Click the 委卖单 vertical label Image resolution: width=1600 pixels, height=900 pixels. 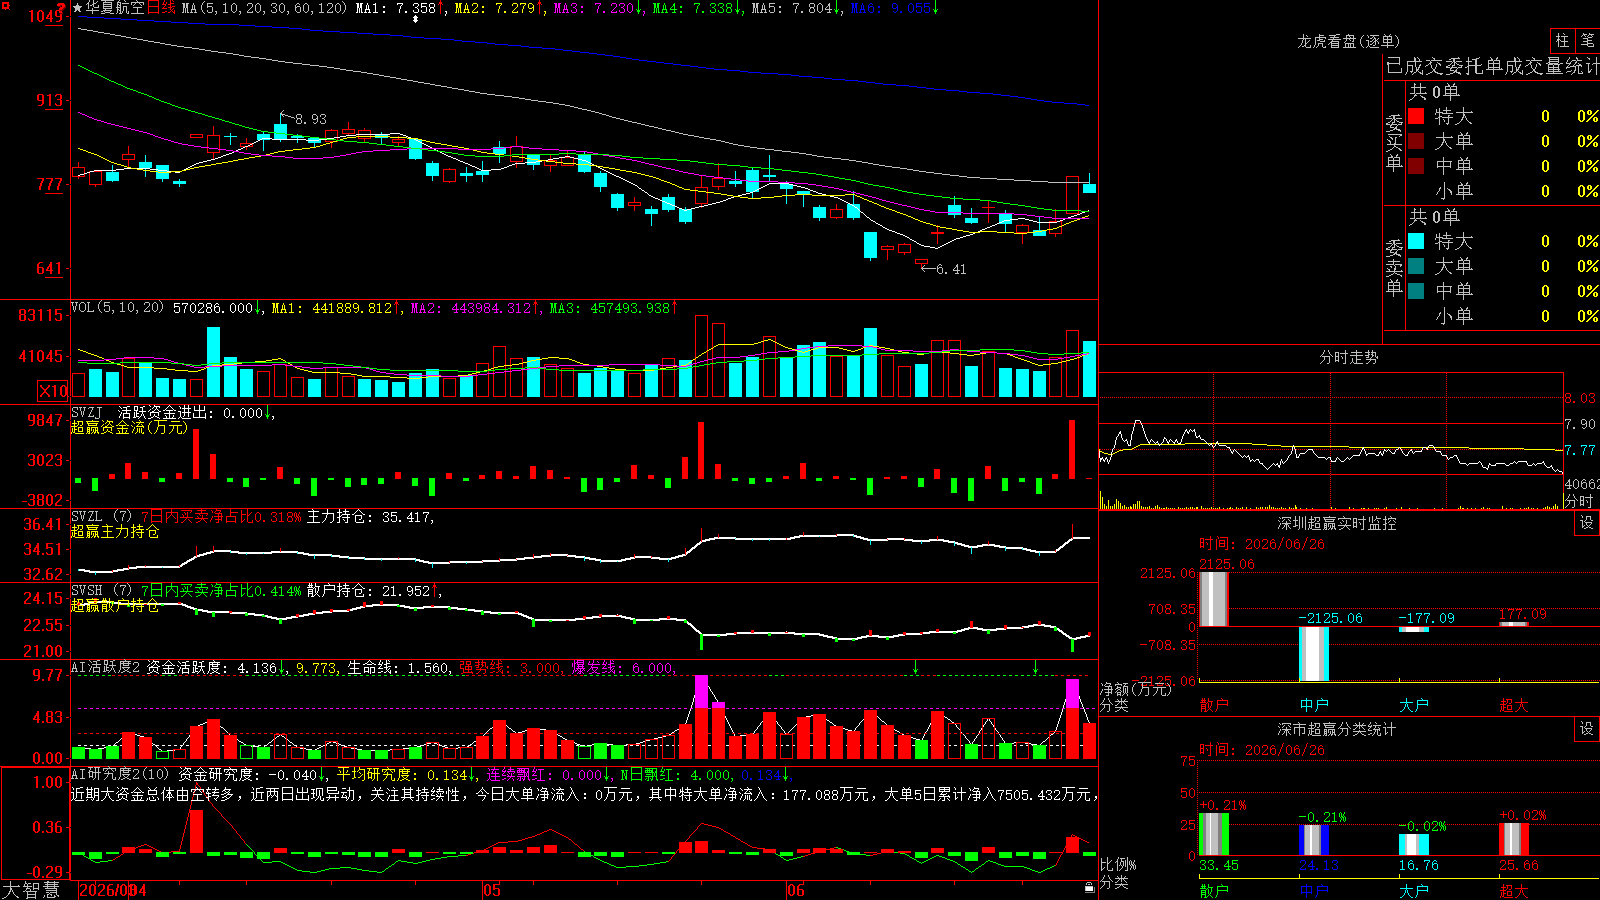point(1394,267)
